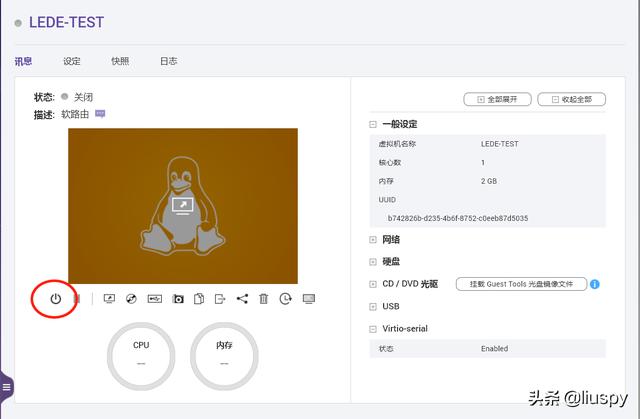Select the UUID value b742826b-d235-4b6f-8752-c0eeb87d5035
Image resolution: width=640 pixels, height=419 pixels.
coord(458,218)
